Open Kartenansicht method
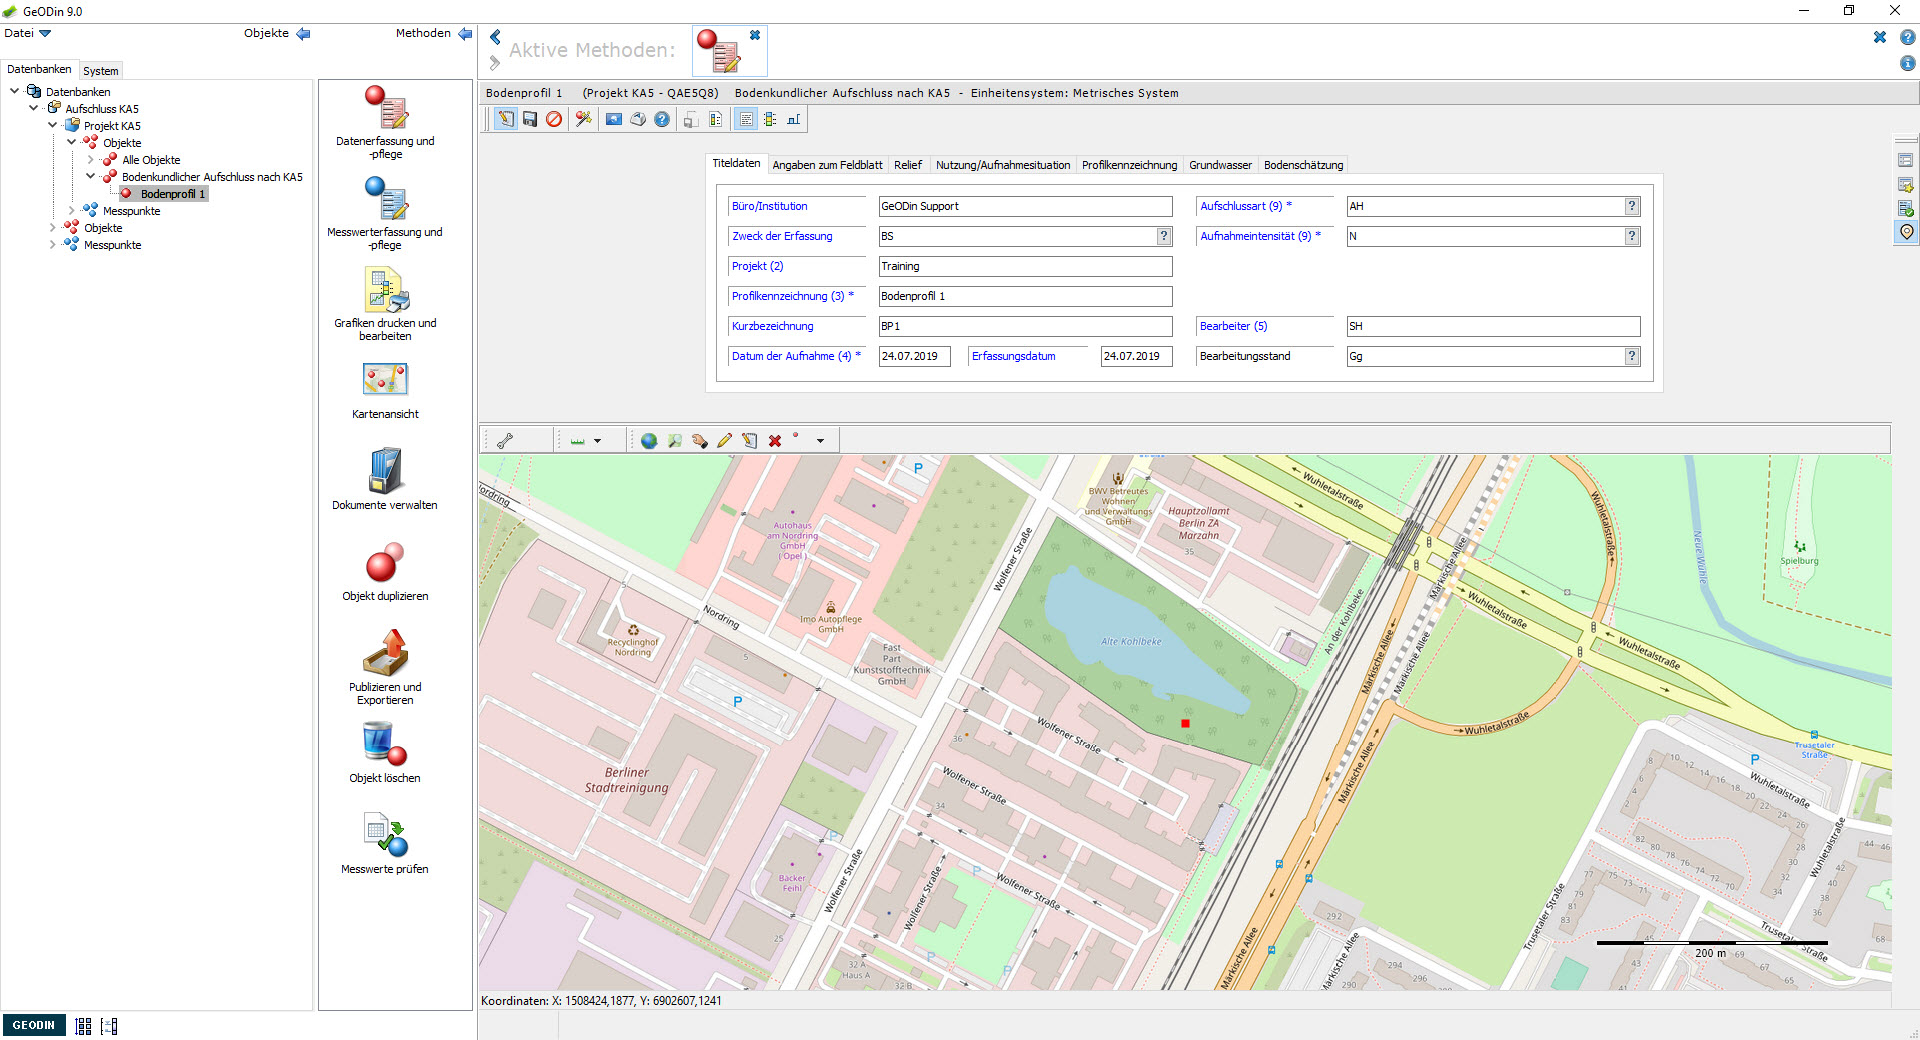The width and height of the screenshot is (1920, 1040). tap(385, 390)
